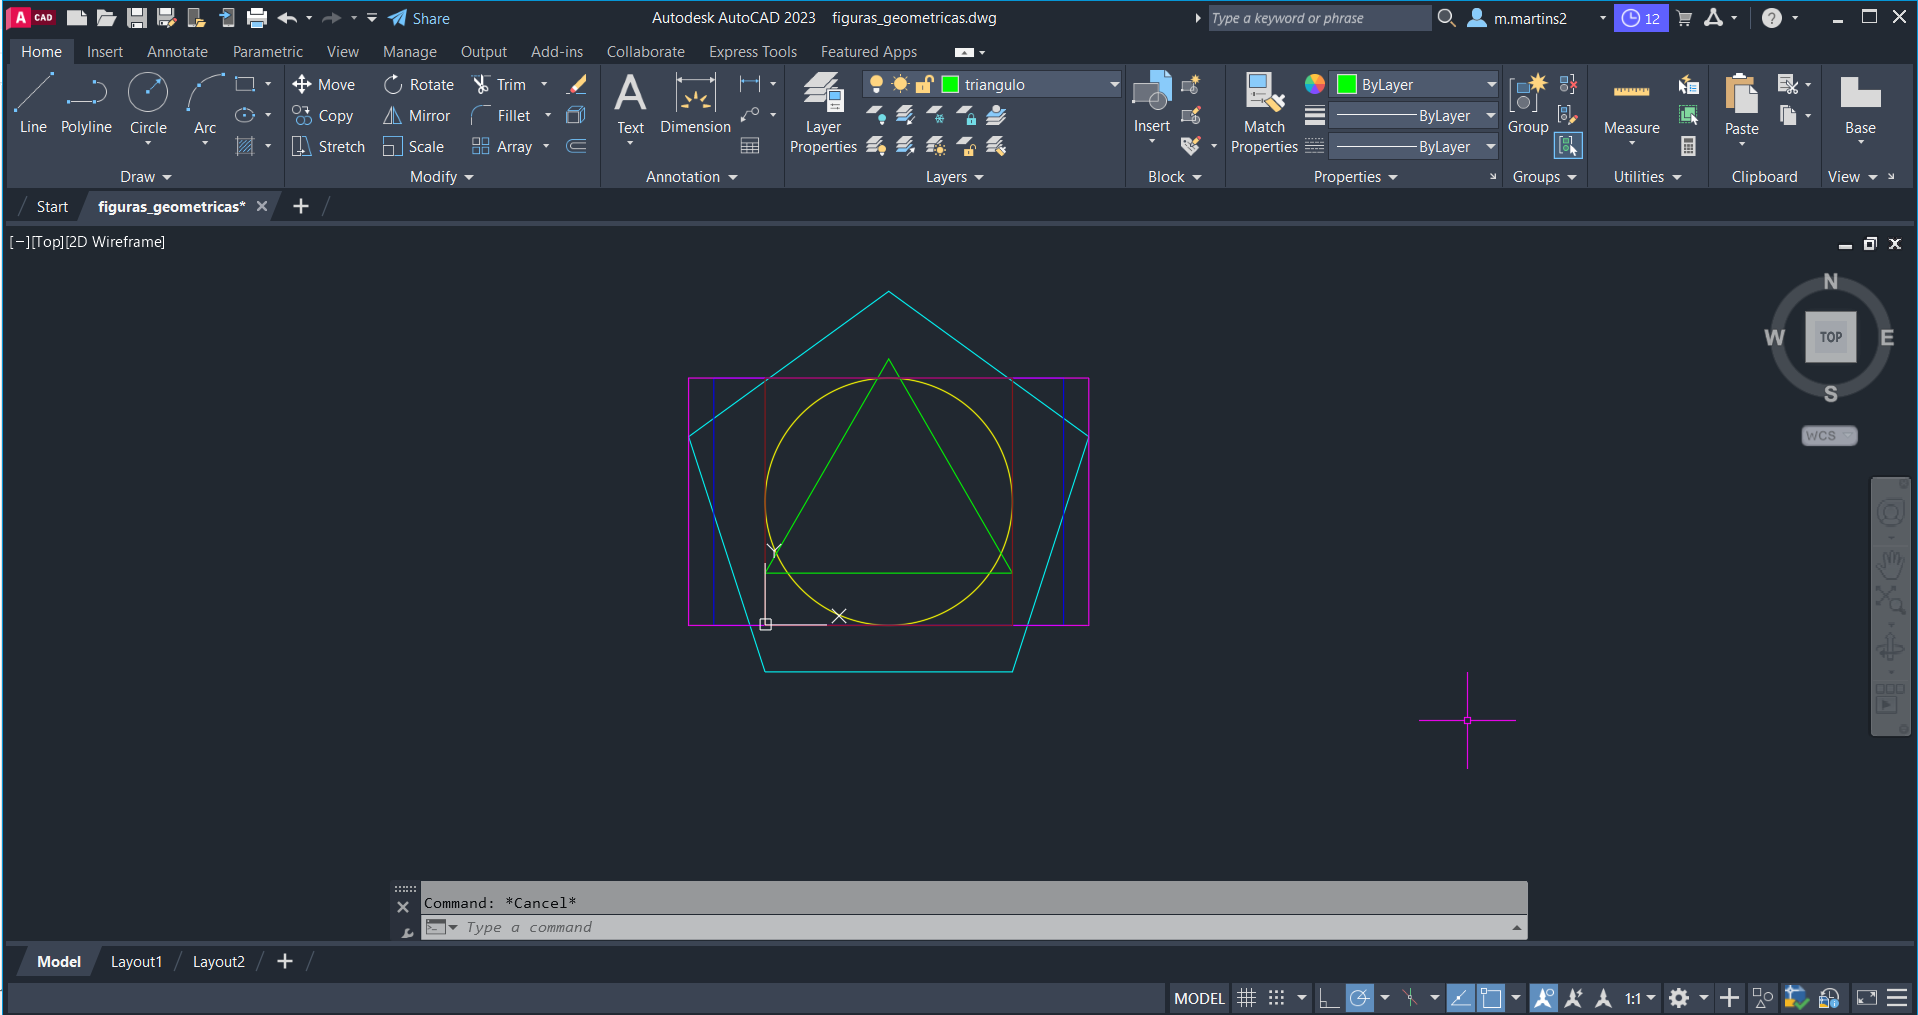The image size is (1918, 1015).
Task: Activate the Mirror command
Action: click(417, 116)
